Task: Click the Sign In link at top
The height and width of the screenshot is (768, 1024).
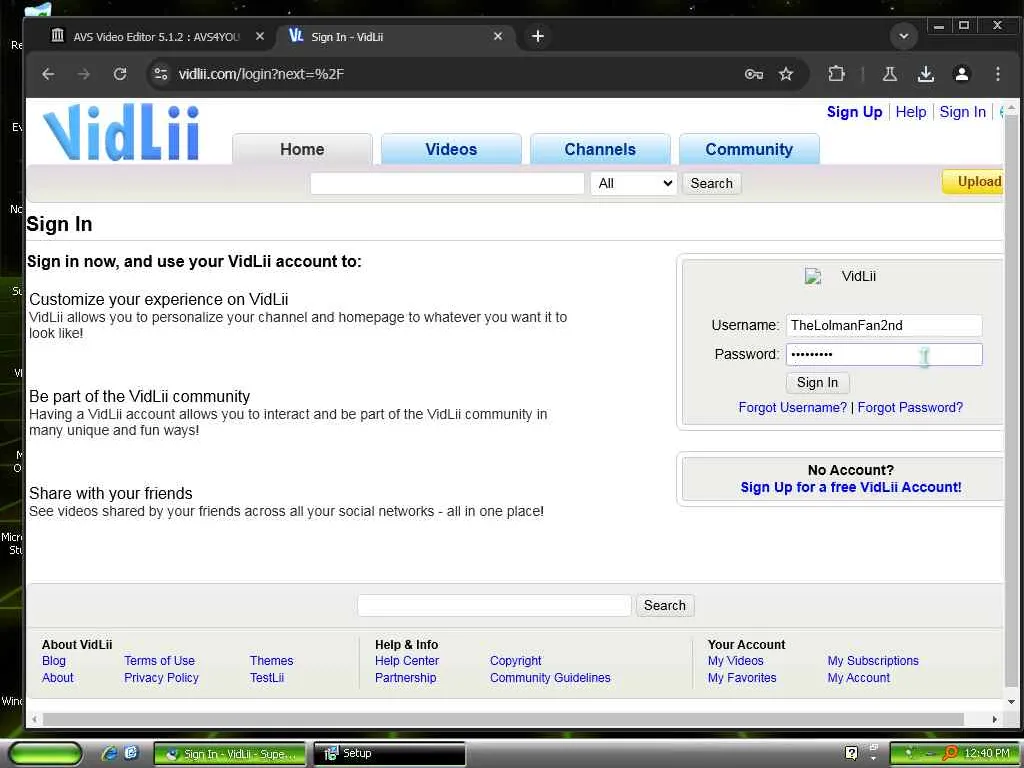Action: (x=962, y=112)
